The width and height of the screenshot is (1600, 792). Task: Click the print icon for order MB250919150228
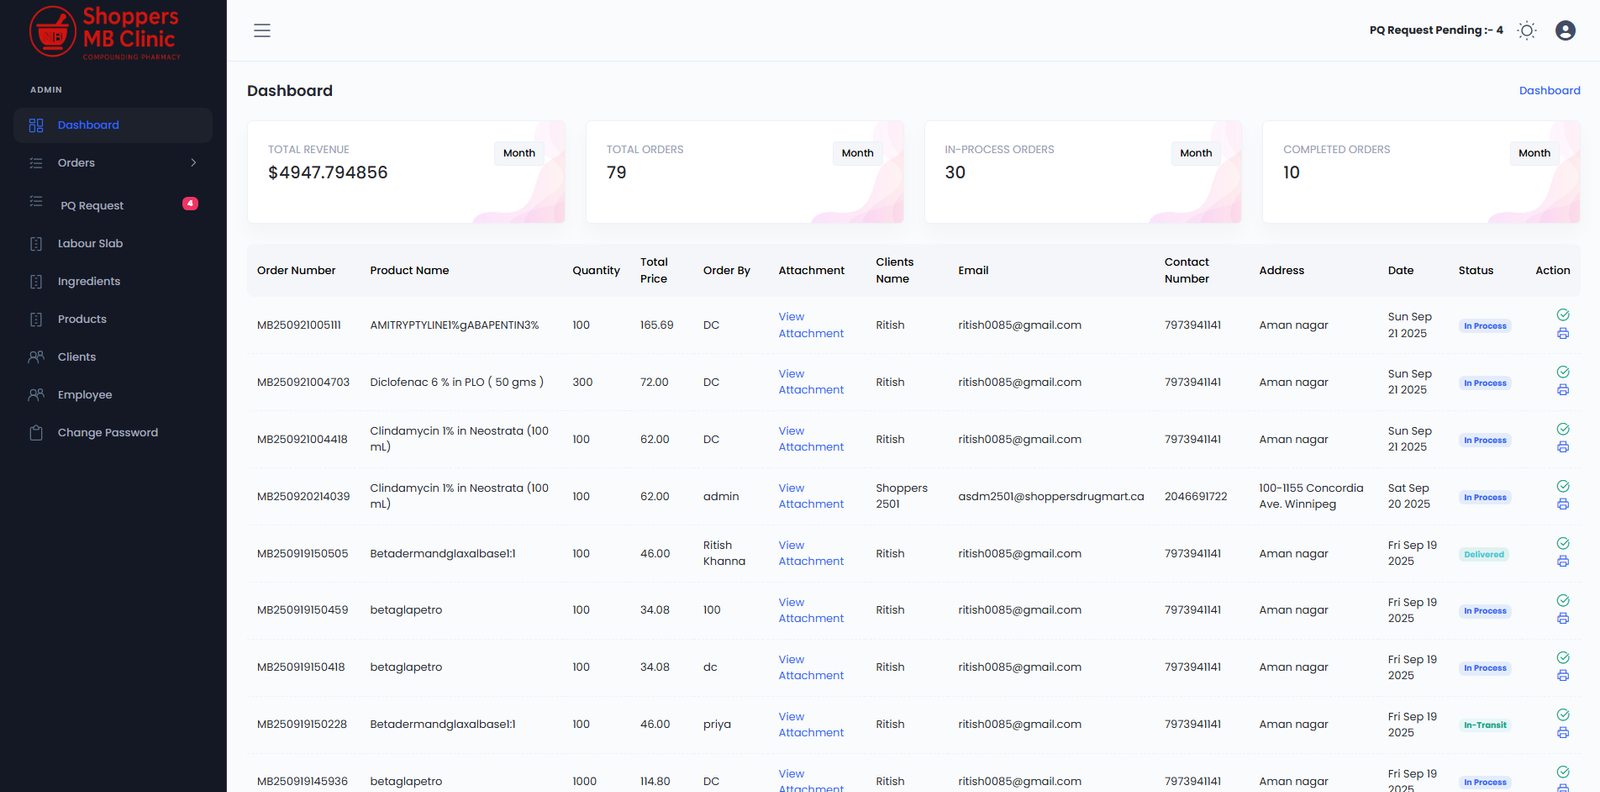tap(1562, 733)
